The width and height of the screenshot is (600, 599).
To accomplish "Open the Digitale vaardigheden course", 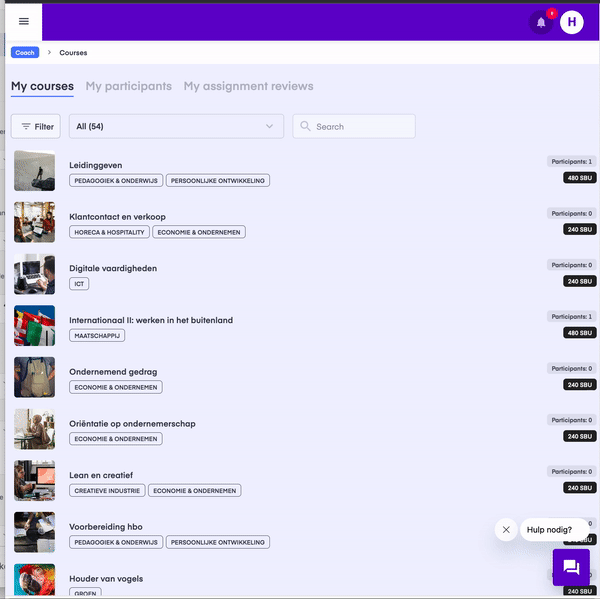I will click(x=113, y=268).
